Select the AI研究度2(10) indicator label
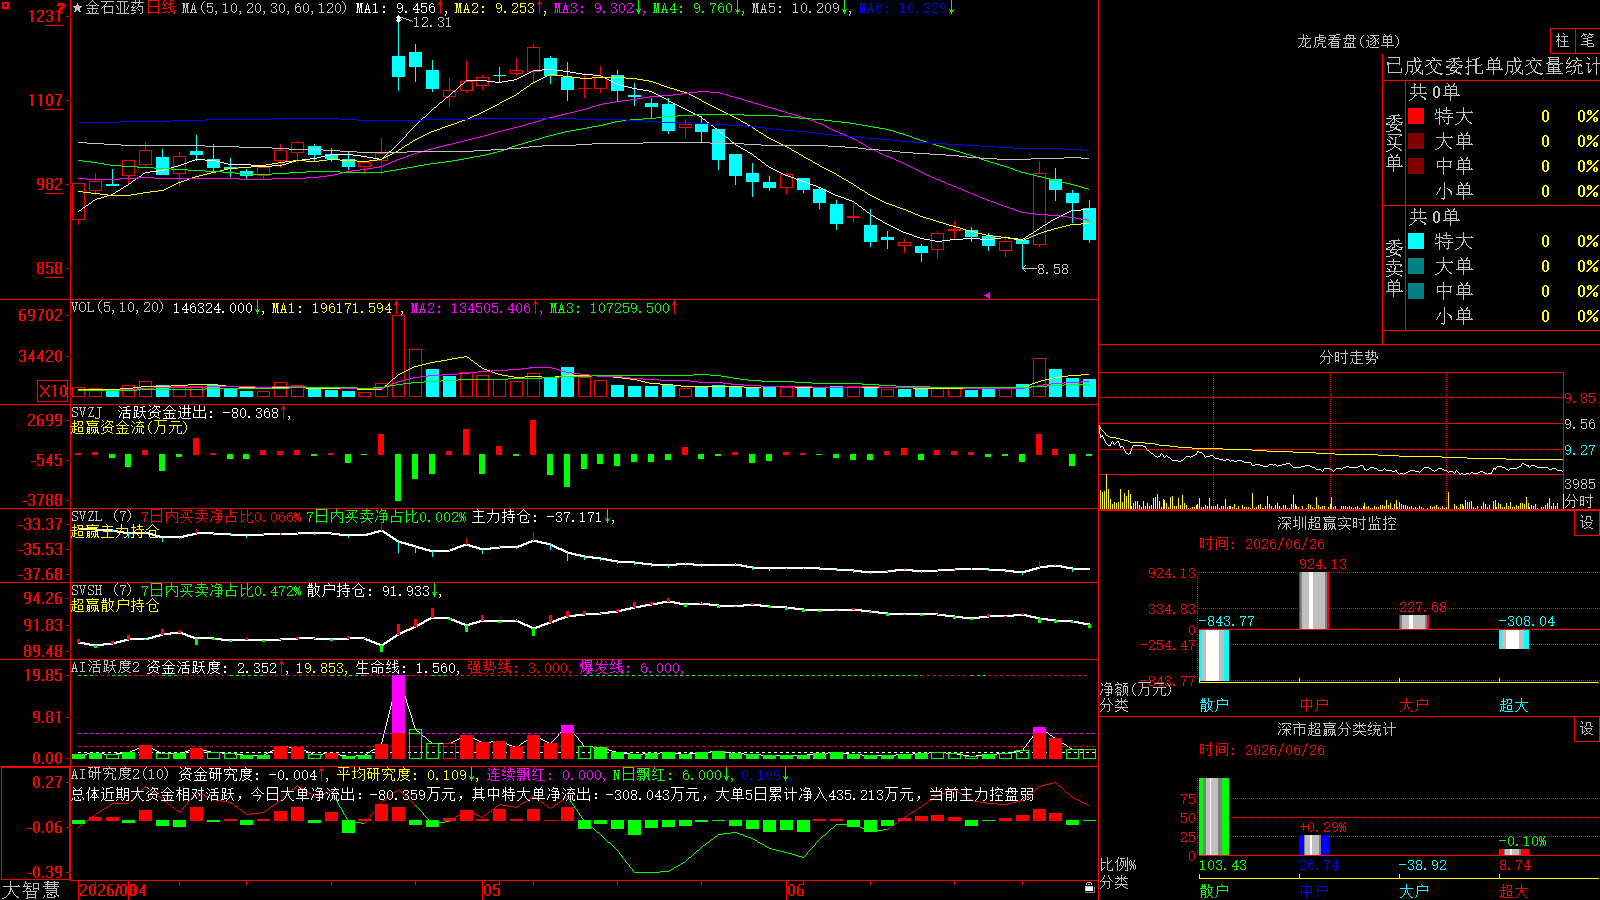This screenshot has height=900, width=1600. coord(120,774)
